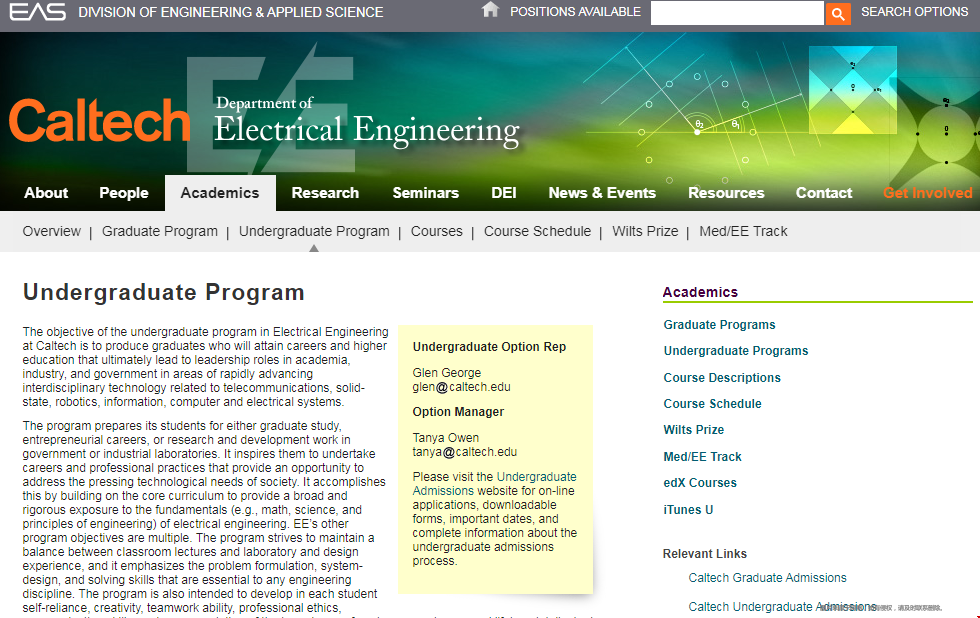
Task: Go to Course Schedule subnav item
Action: click(x=538, y=231)
